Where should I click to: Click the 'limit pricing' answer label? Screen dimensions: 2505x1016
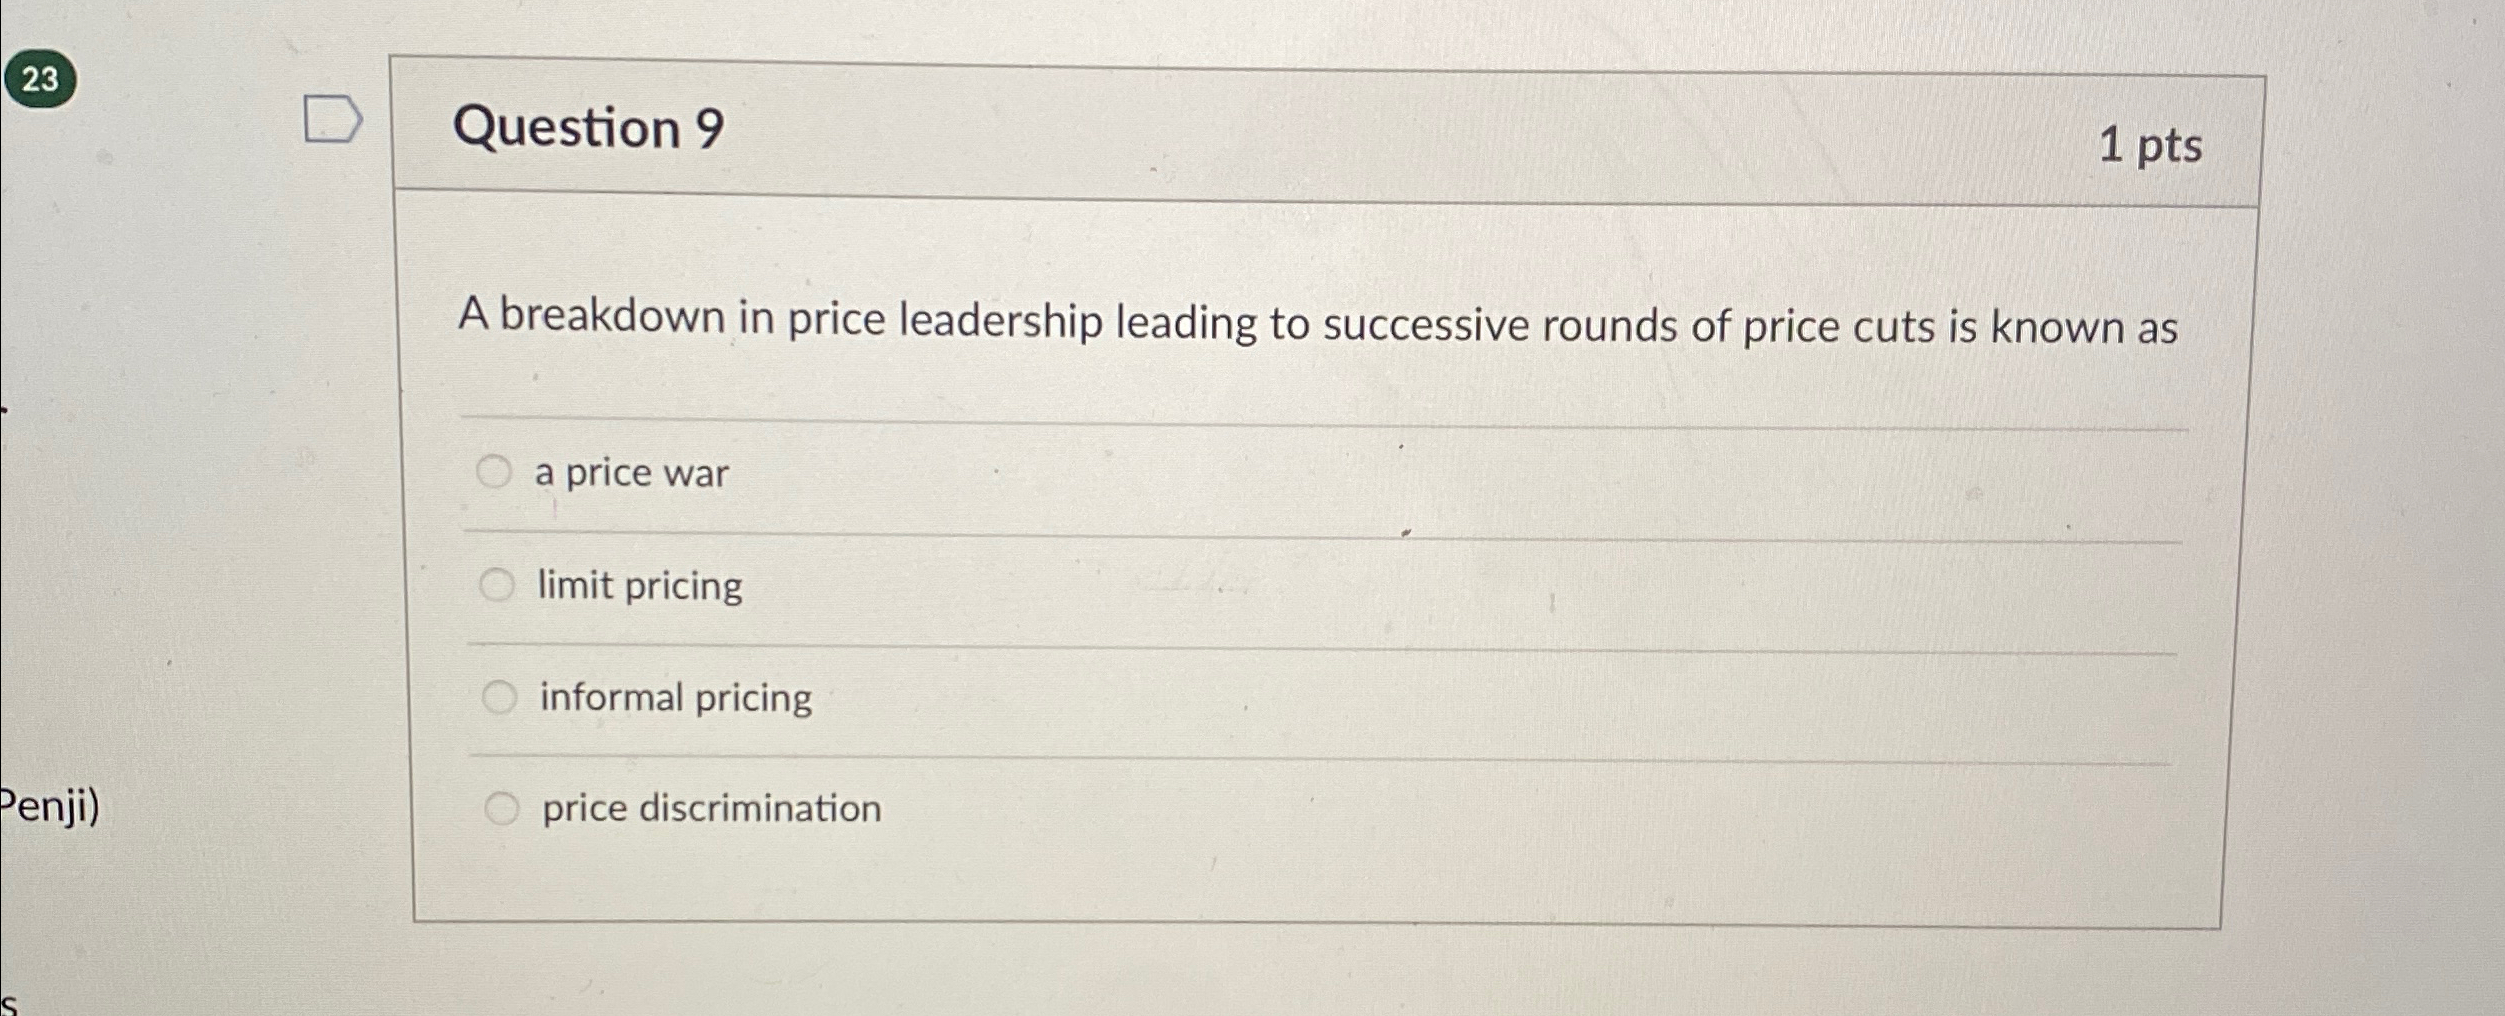click(639, 585)
